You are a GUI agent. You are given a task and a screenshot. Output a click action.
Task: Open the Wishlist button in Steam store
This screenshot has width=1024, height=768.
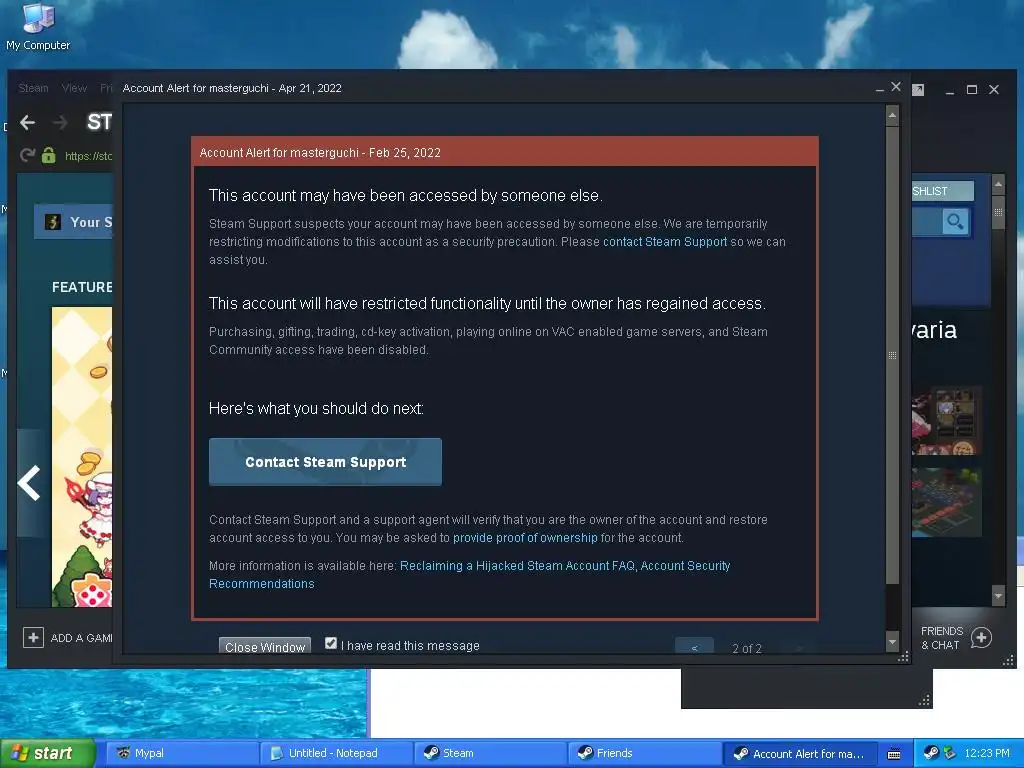[942, 191]
